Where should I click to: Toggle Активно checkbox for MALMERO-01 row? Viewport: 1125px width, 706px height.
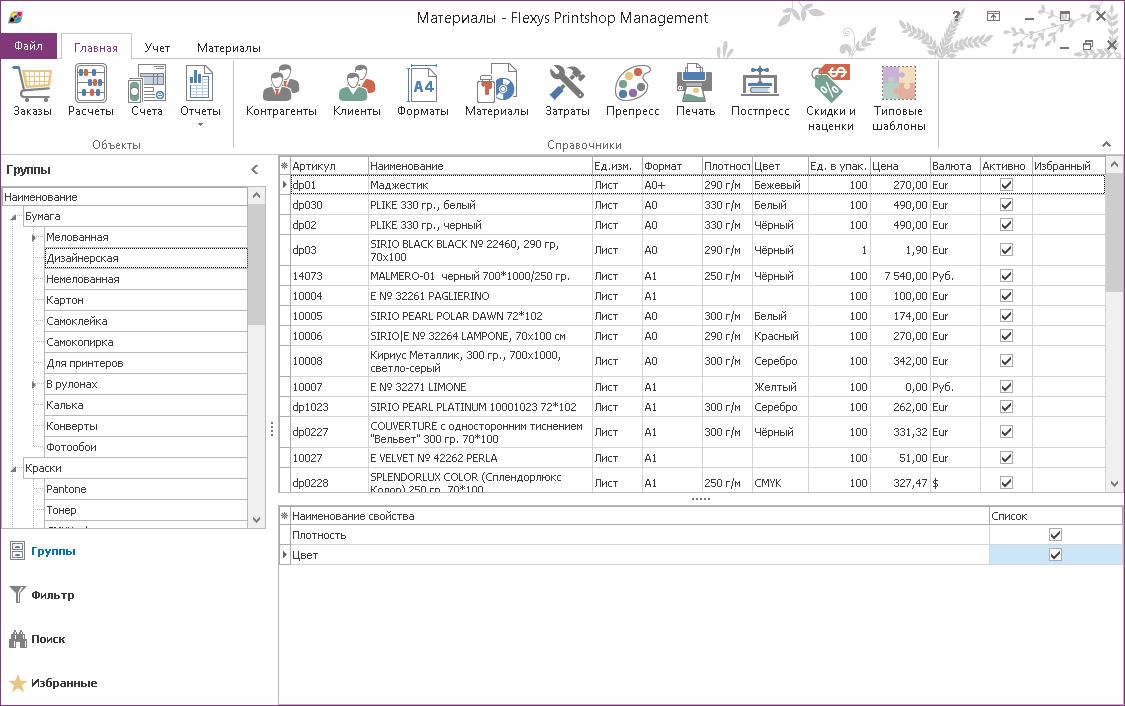point(1006,276)
